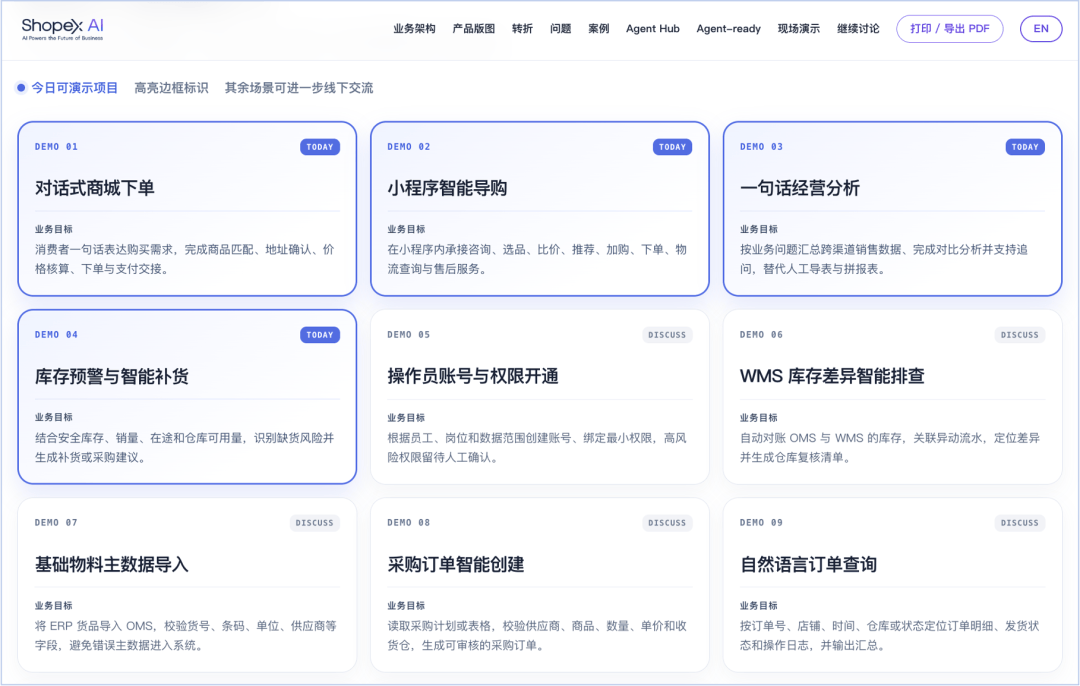Click the Shopex AI logo
Viewport: 1080px width, 686px height.
(63, 29)
